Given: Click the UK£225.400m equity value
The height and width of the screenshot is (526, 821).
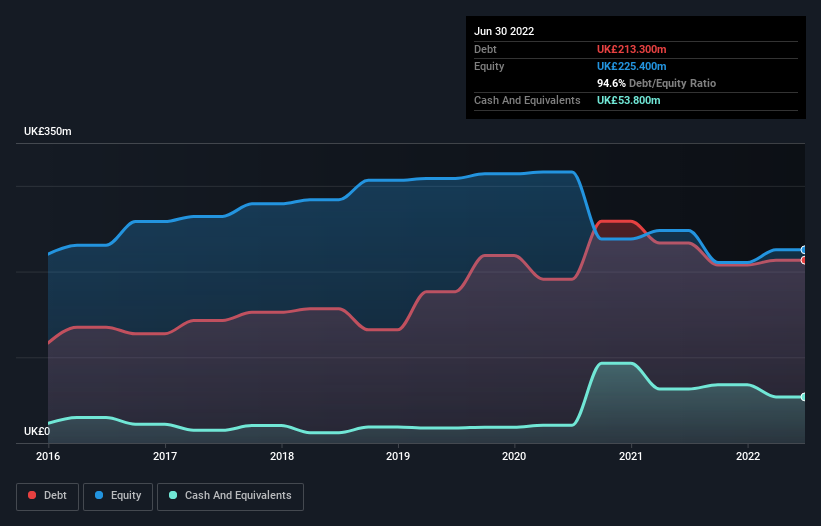Looking at the screenshot, I should [631, 66].
